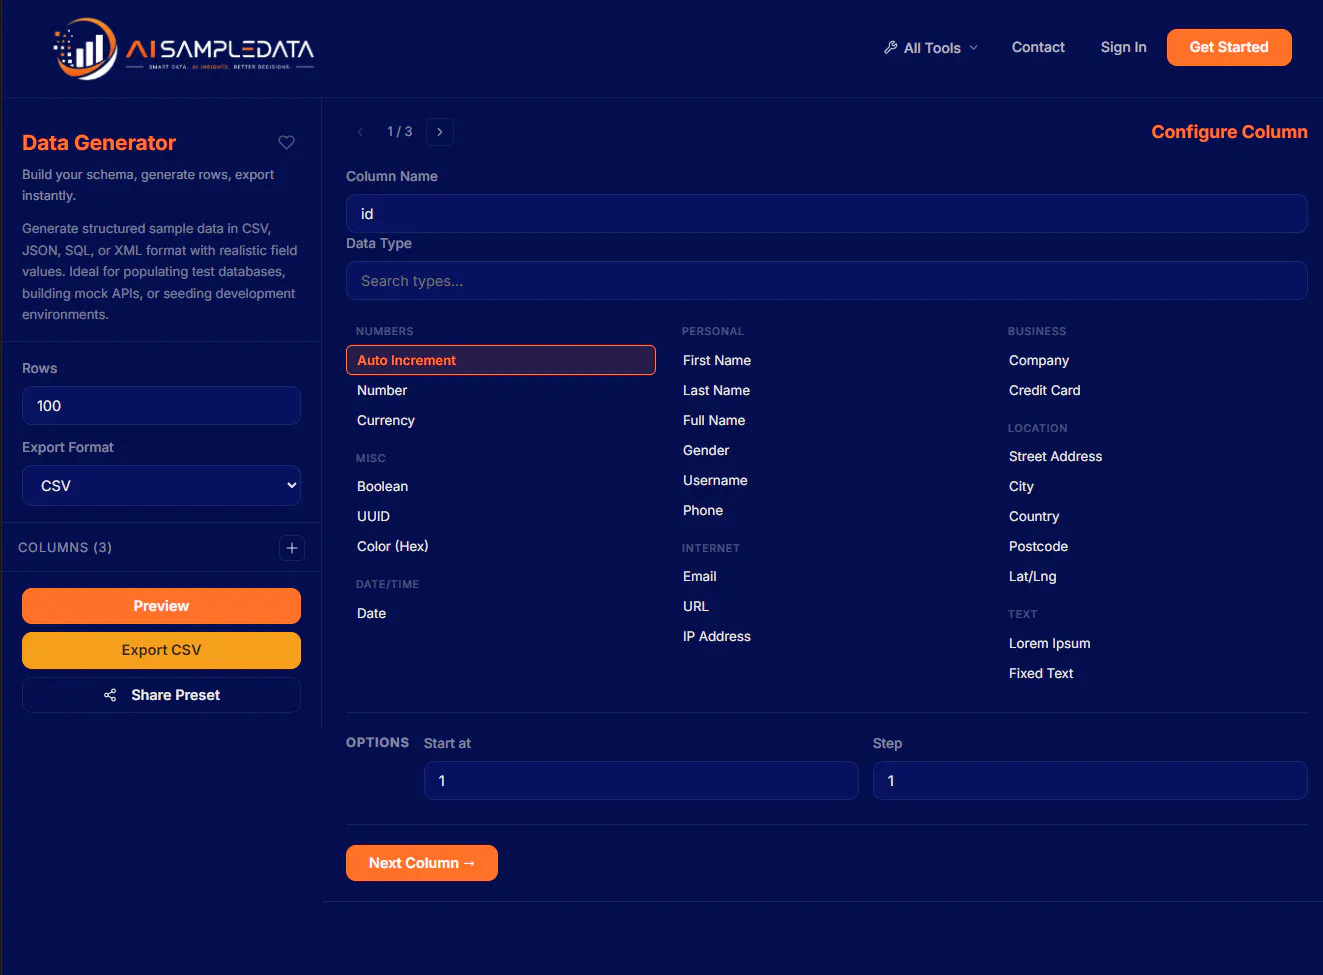Select the Color (Hex) data type
Screen dimensions: 1323x975
[x=393, y=547]
